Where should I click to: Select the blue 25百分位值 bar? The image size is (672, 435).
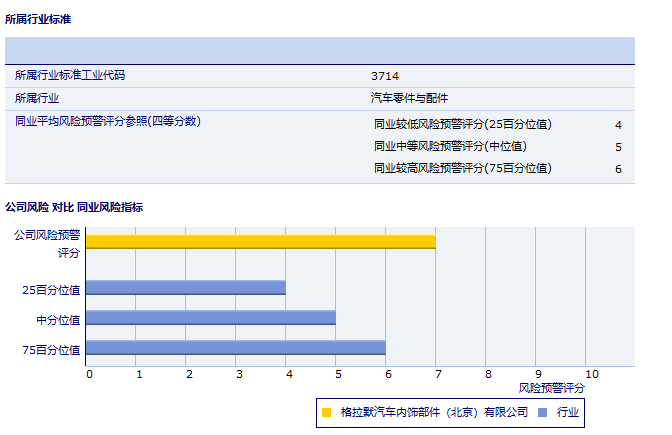coord(185,288)
